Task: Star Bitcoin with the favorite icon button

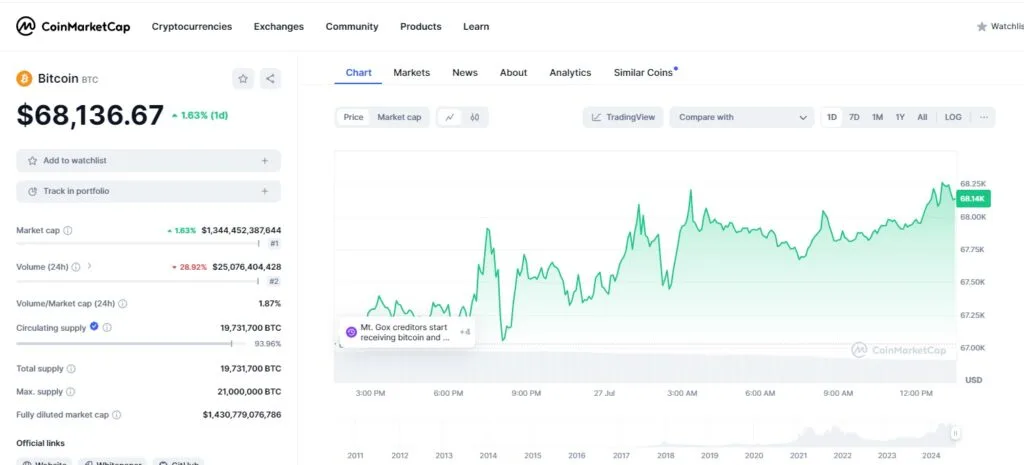Action: coord(243,79)
